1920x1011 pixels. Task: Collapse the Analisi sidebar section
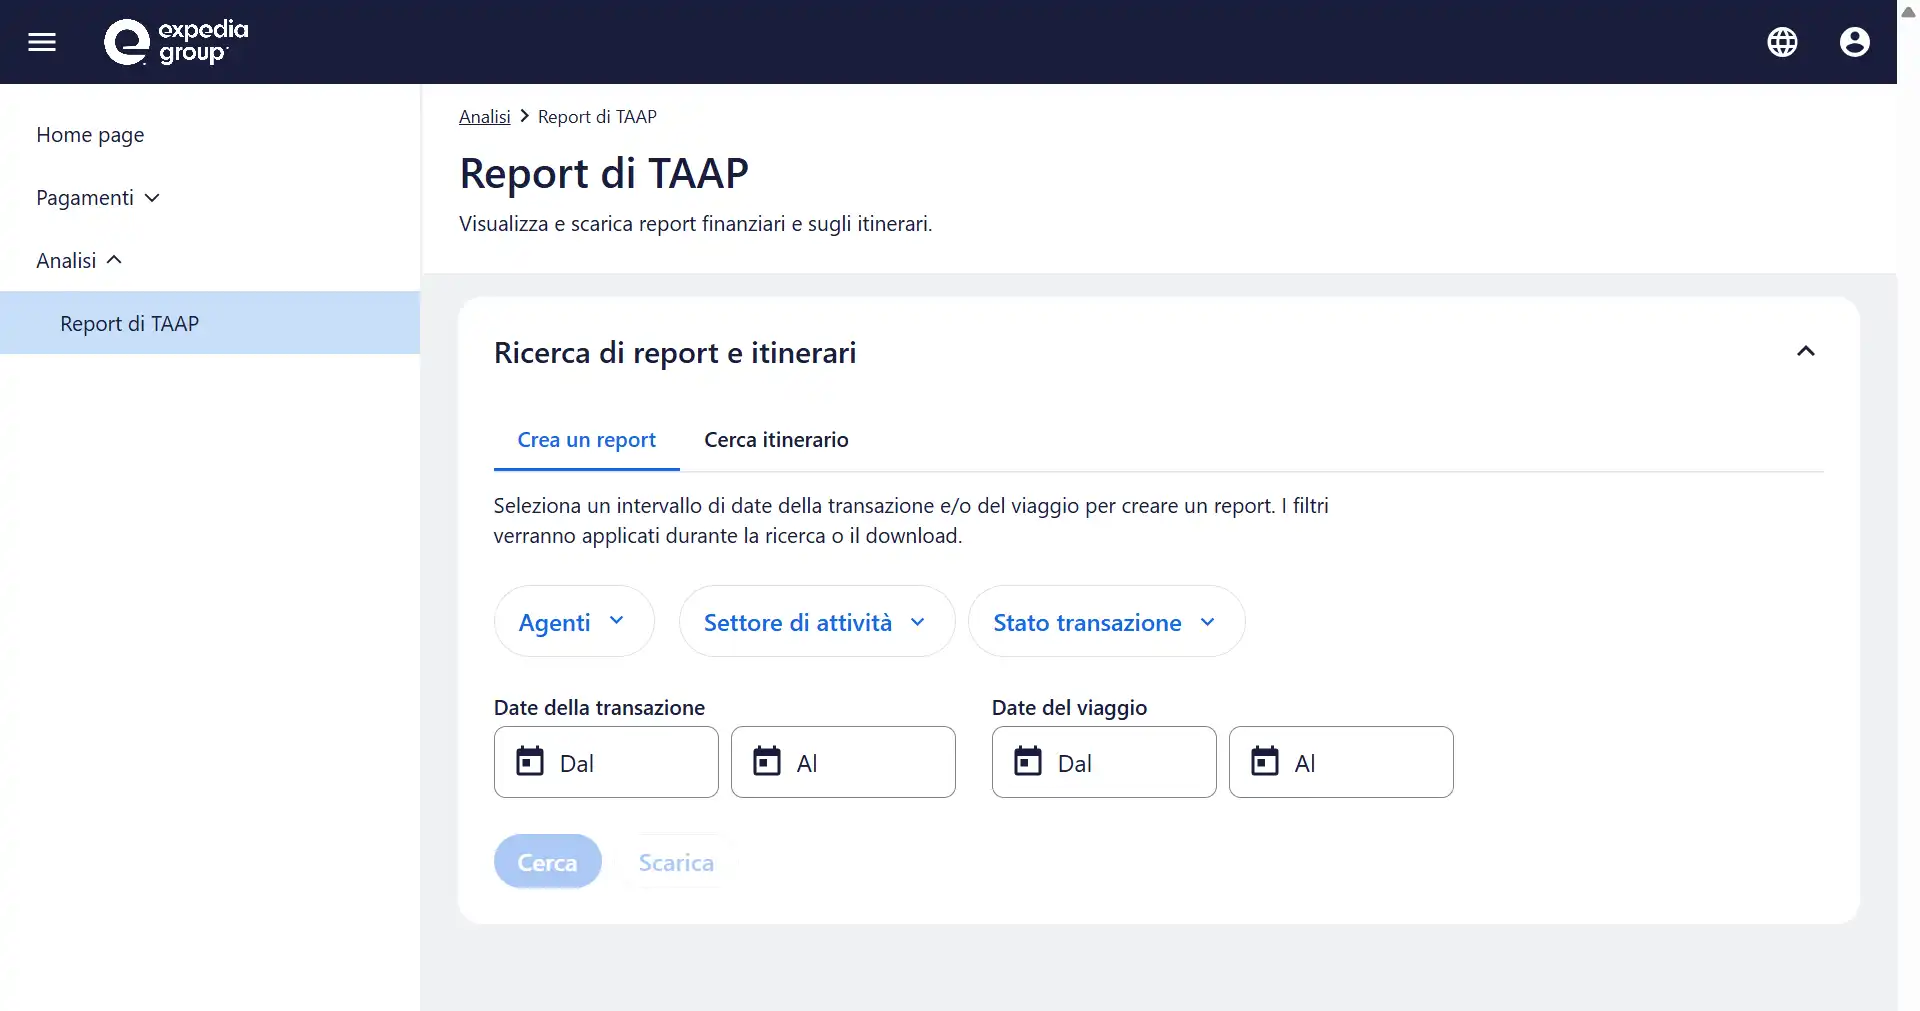(79, 261)
